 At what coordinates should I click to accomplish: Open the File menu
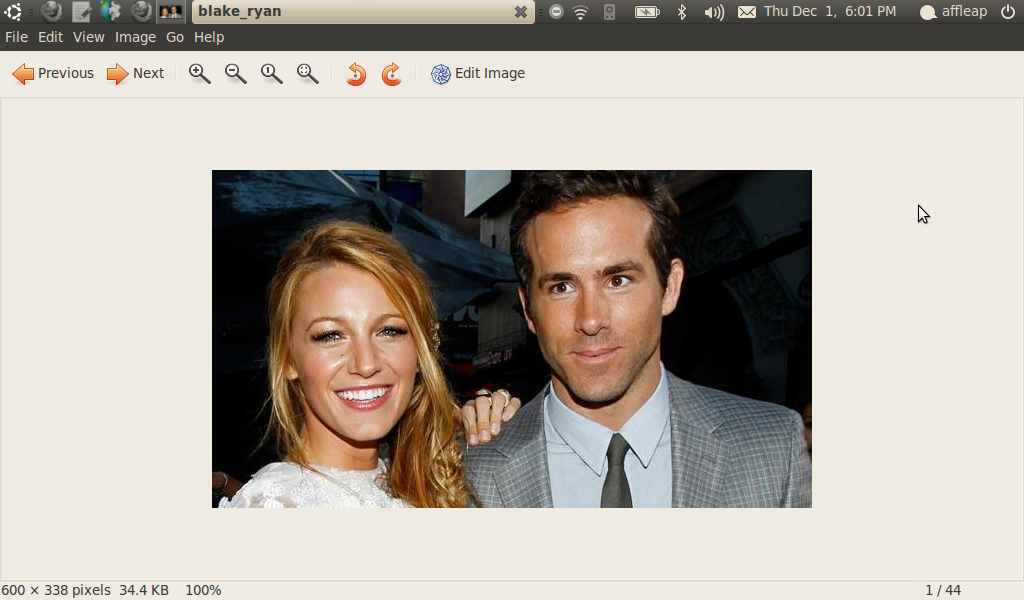click(16, 37)
